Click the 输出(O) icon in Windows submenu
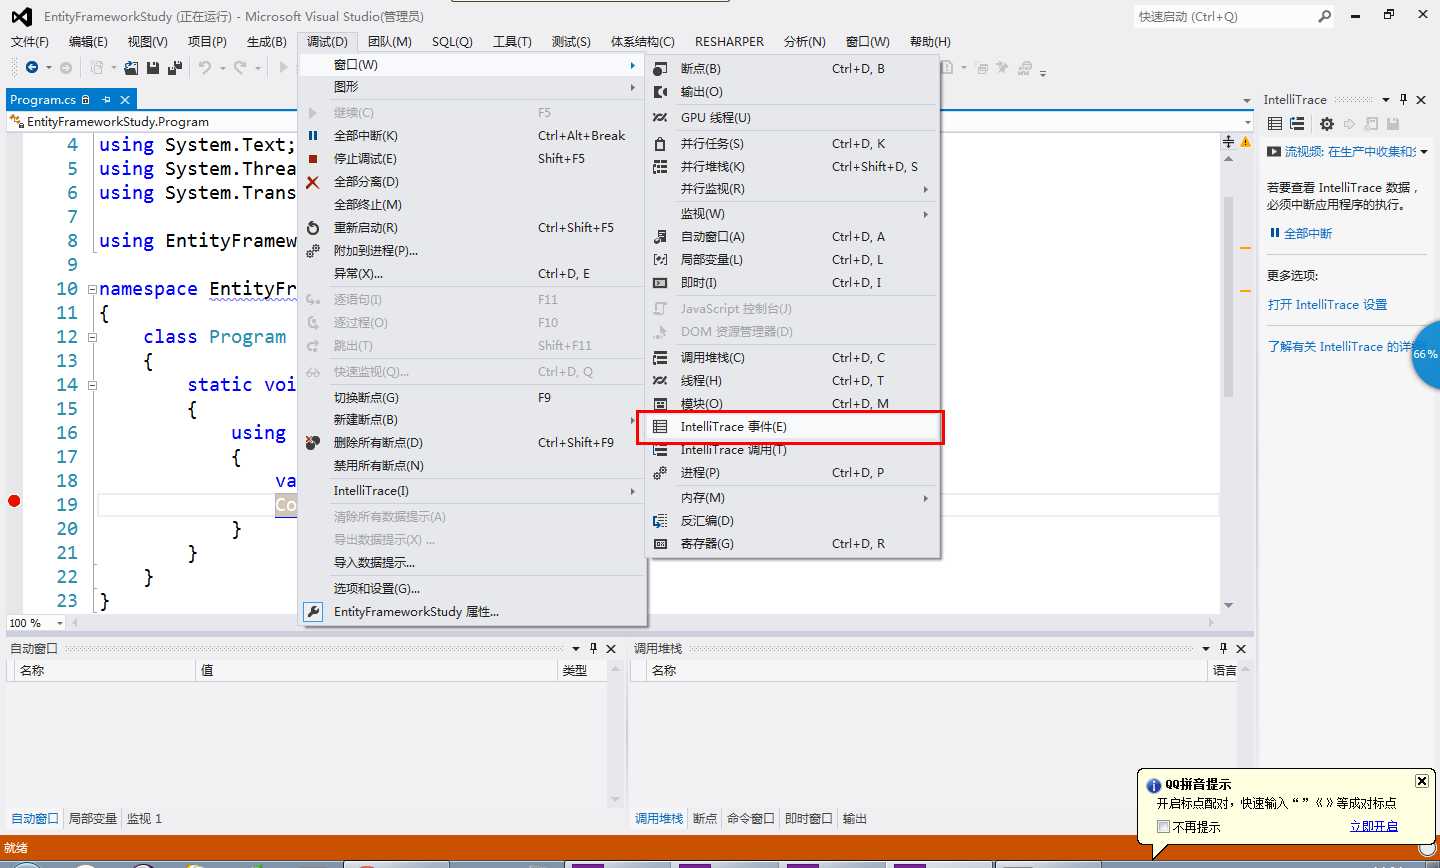Screen dimensions: 1440x868 pyautogui.click(x=660, y=92)
